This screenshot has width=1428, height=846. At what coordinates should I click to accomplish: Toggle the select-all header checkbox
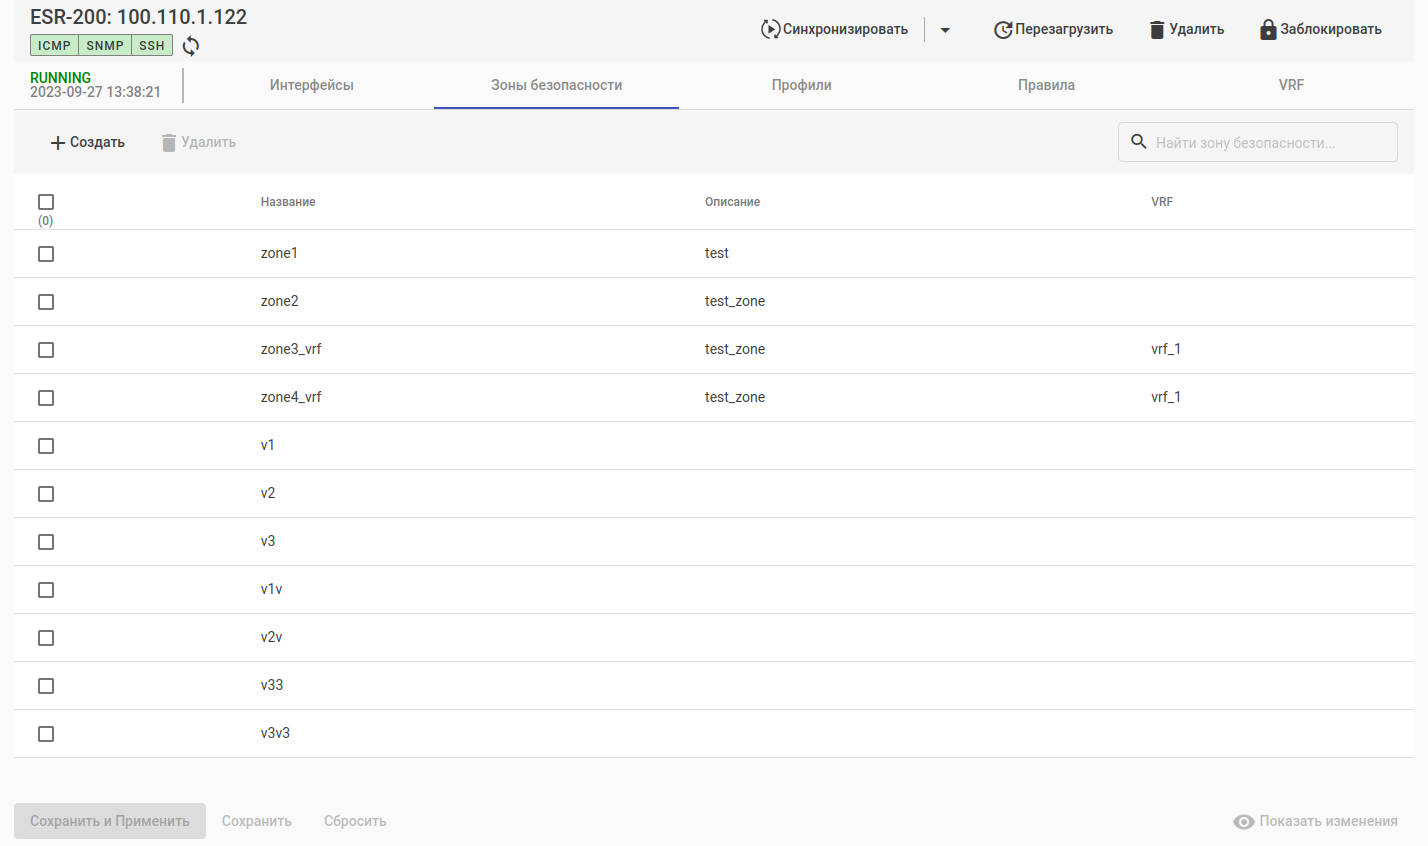click(x=46, y=202)
